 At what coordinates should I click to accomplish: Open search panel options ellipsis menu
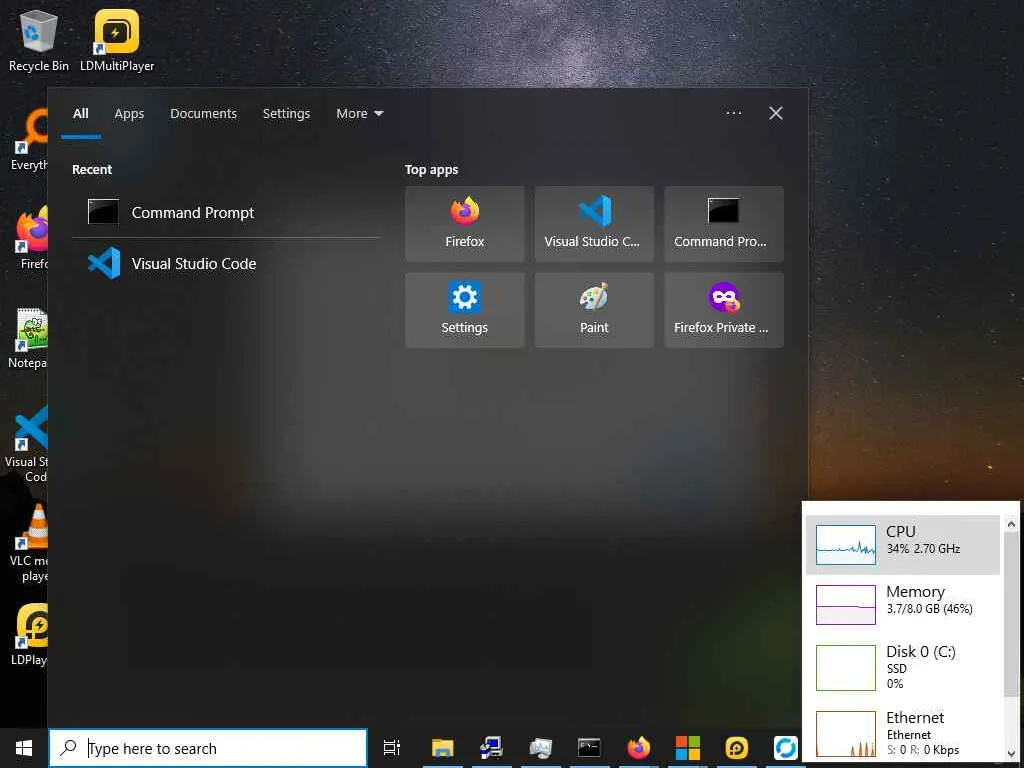733,113
